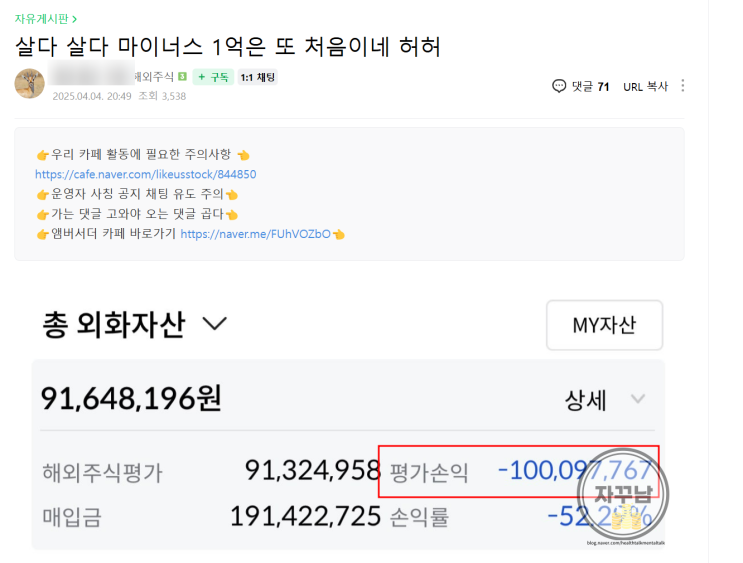Click the 91,648,196원 total asset amount
Viewport: 743px width, 563px height.
tap(131, 399)
